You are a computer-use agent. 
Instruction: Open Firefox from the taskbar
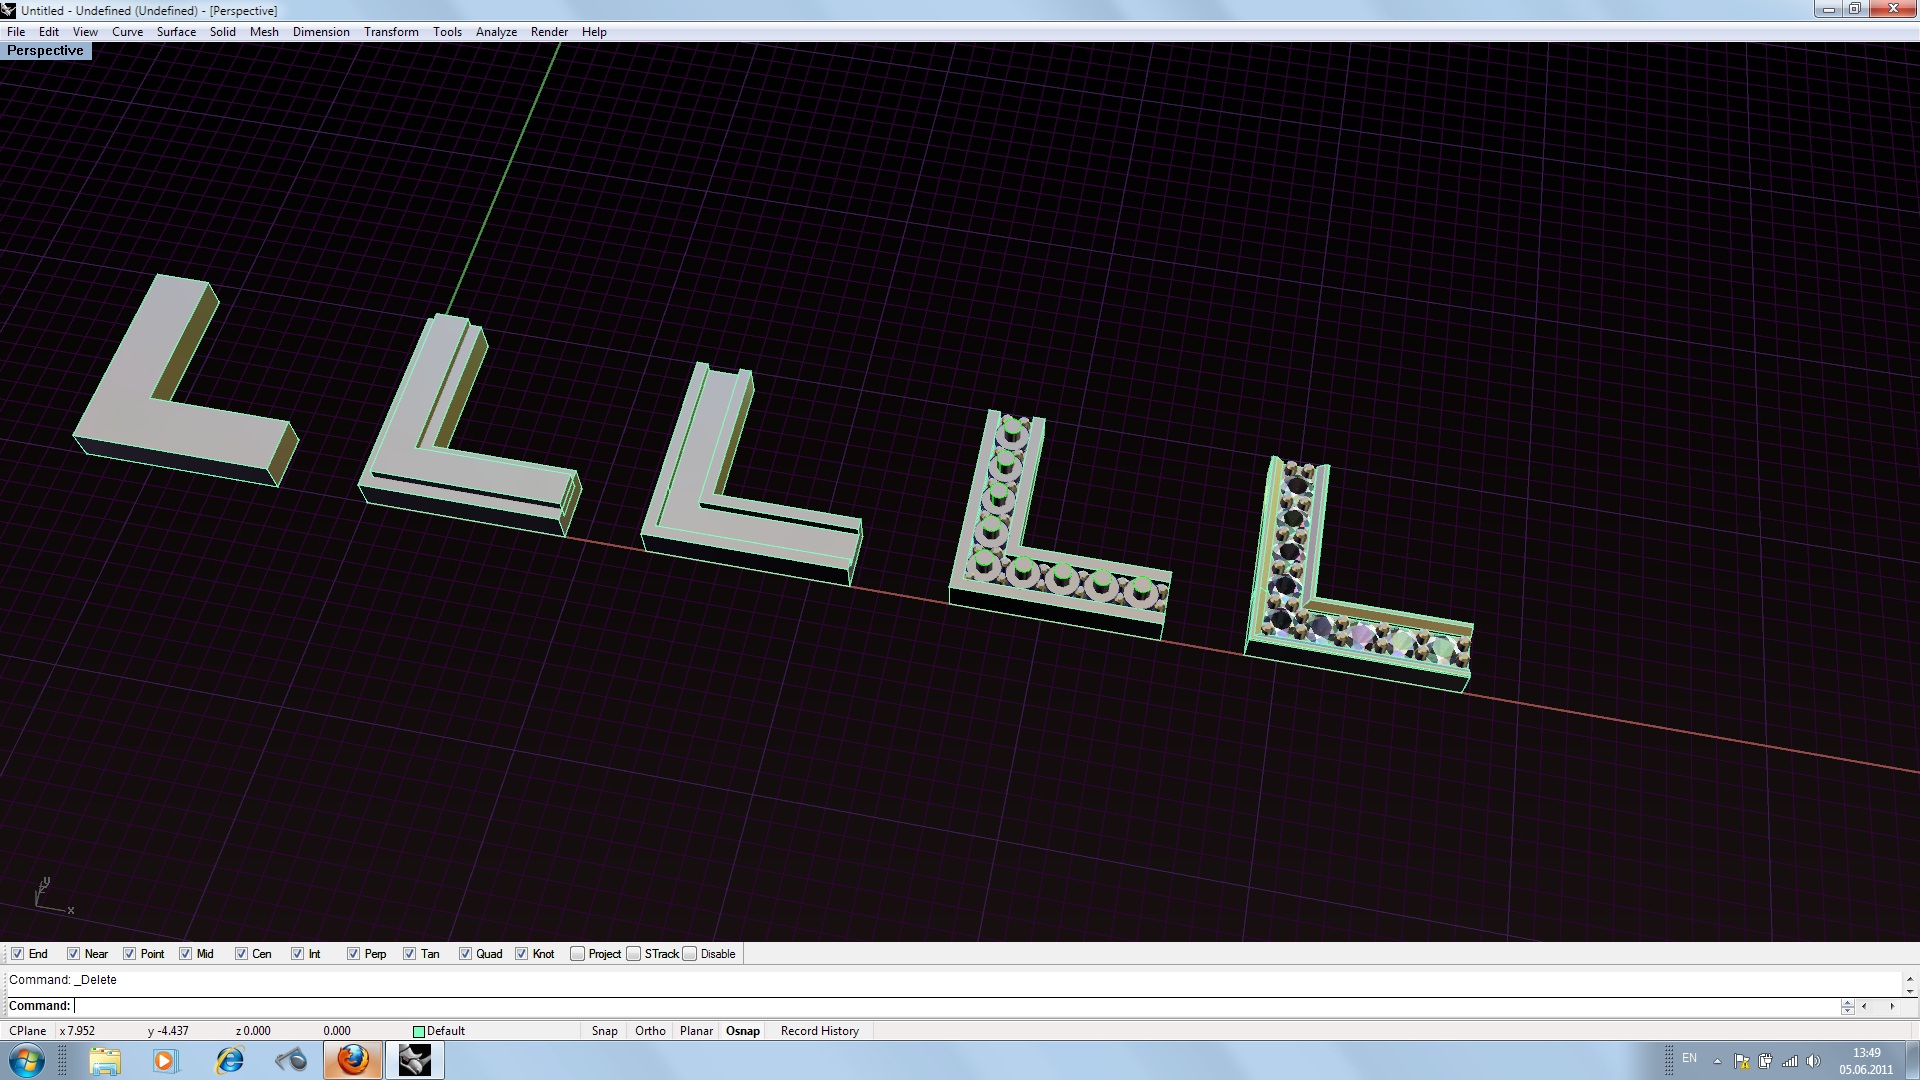[x=352, y=1060]
